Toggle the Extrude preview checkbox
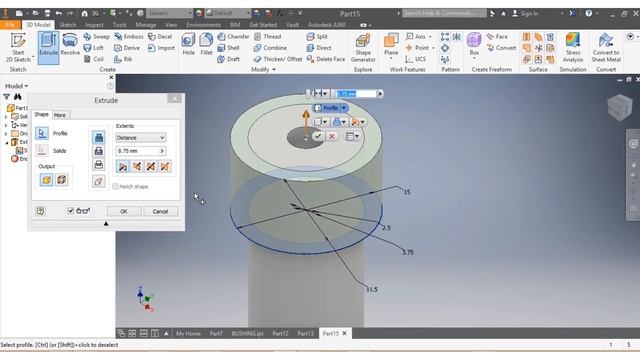Viewport: 640px width, 360px height. (x=71, y=211)
